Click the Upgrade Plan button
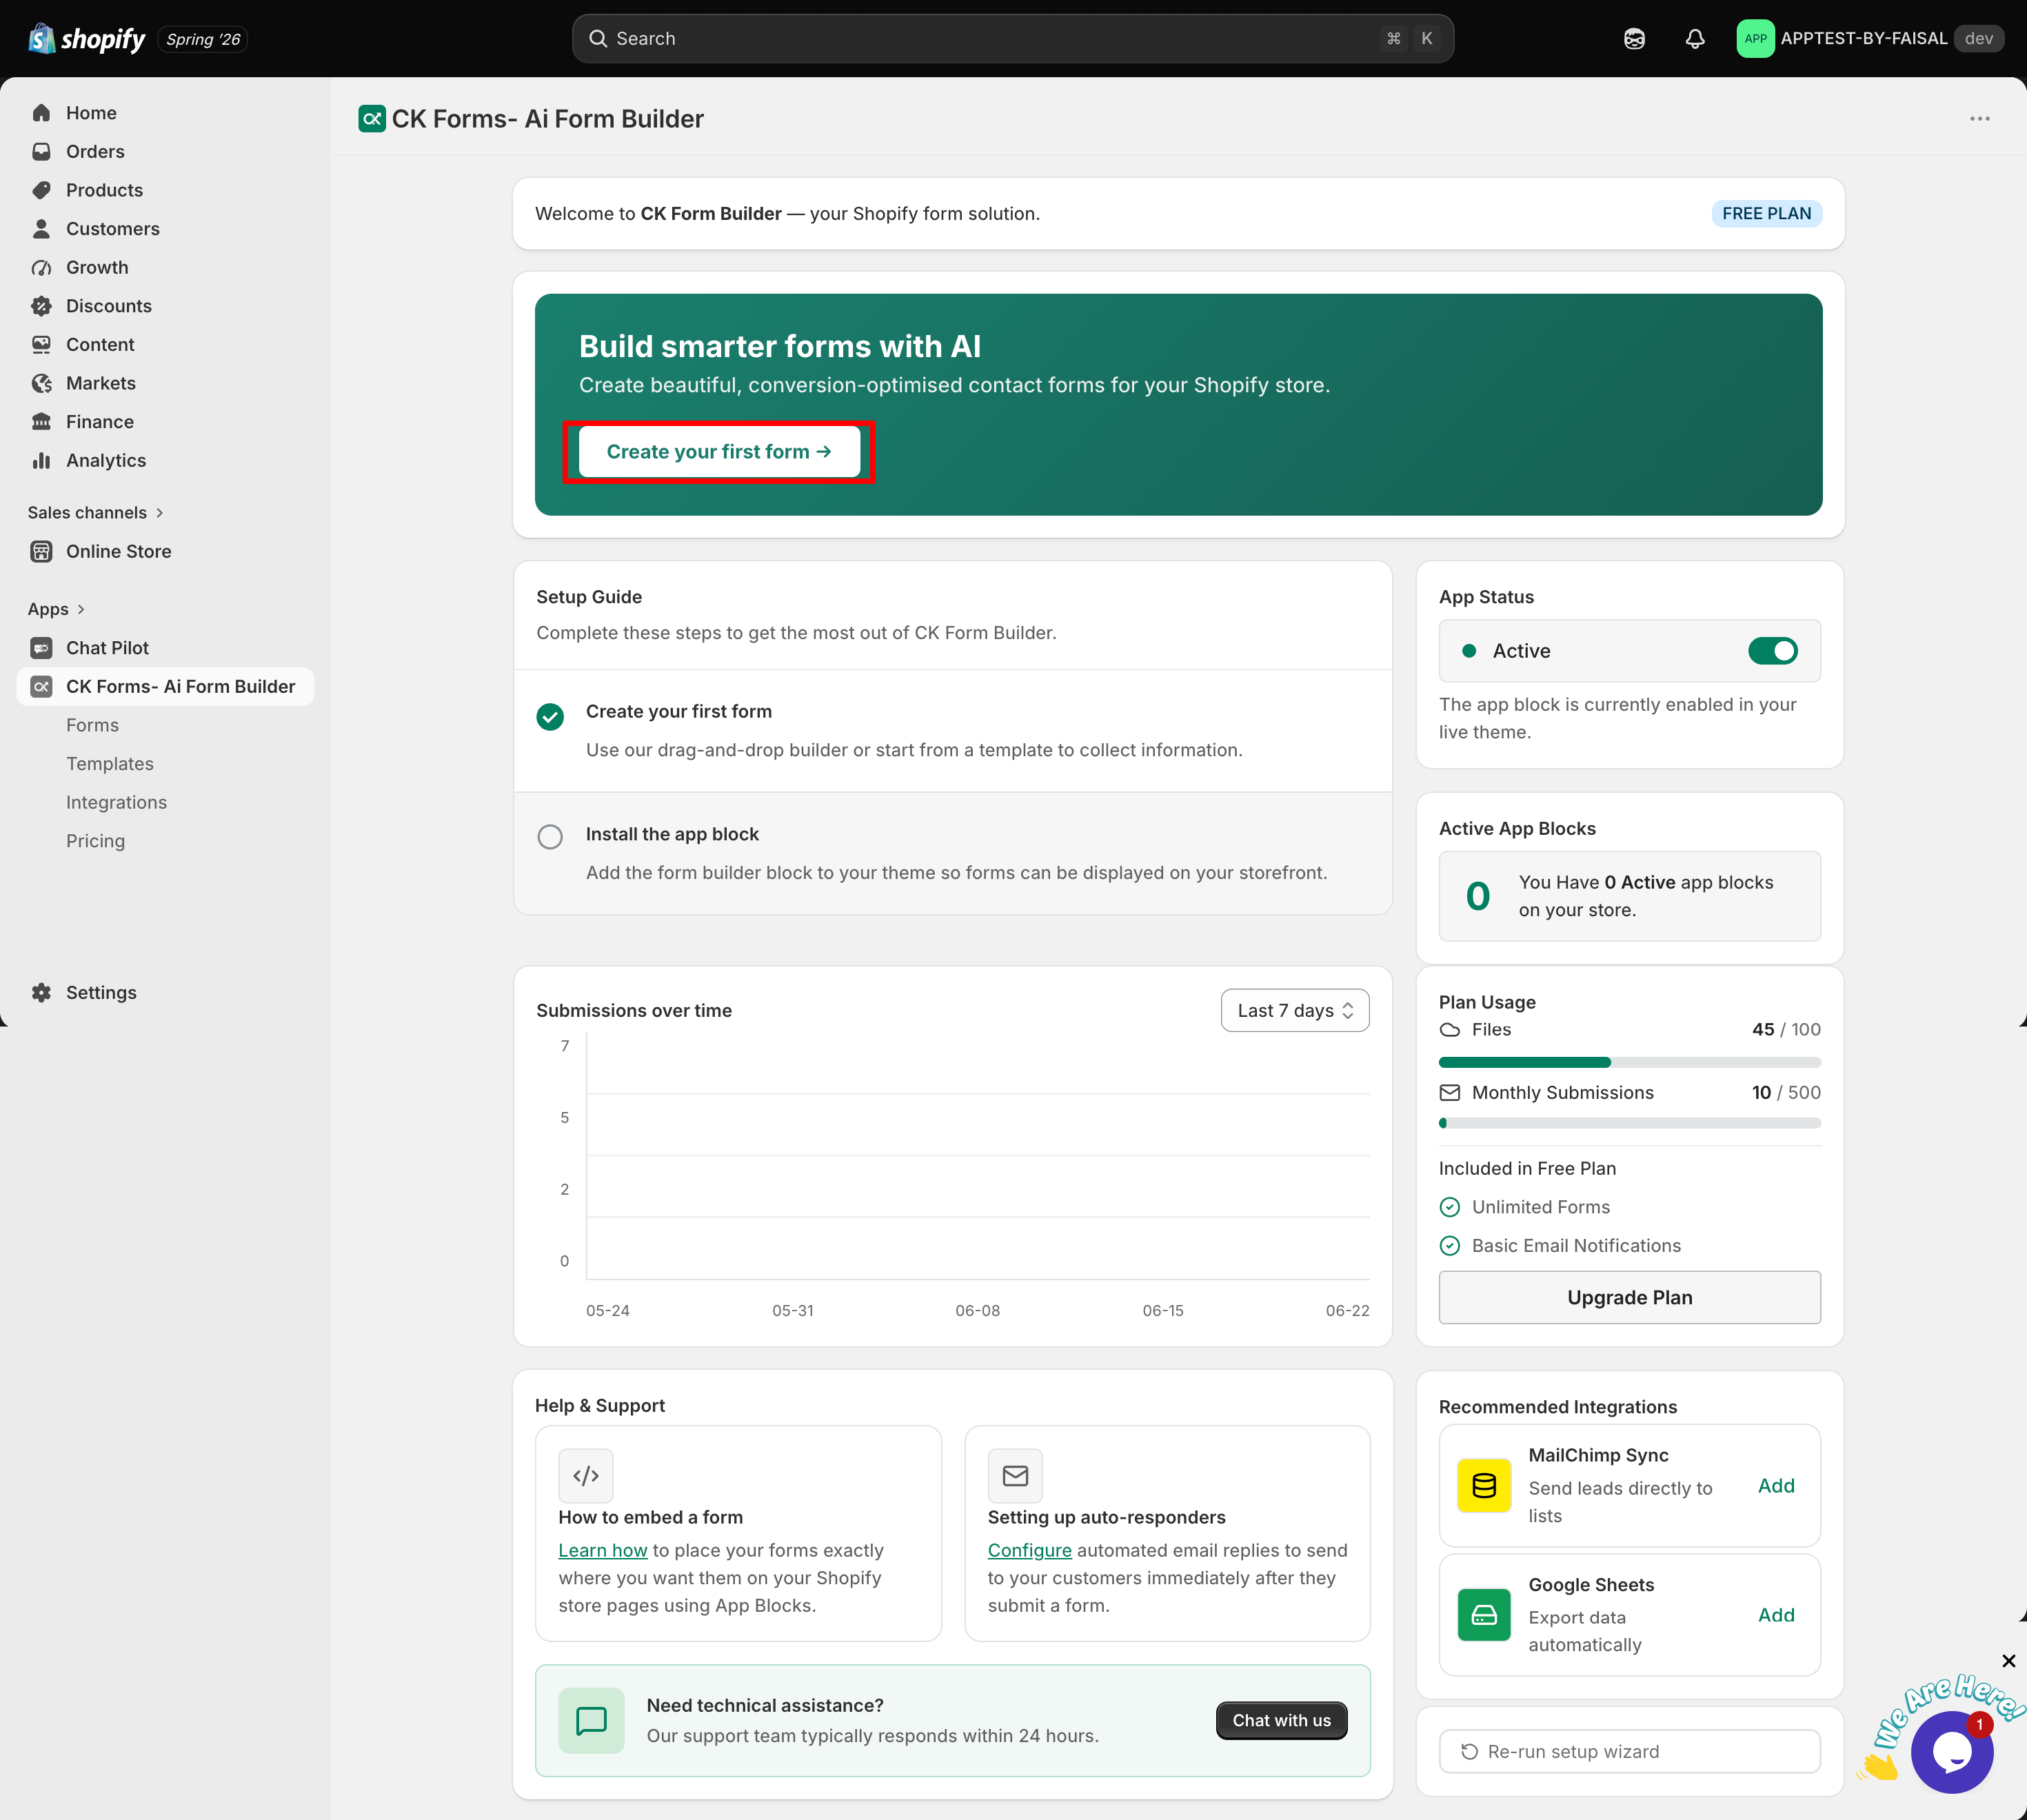The image size is (2027, 1820). (1630, 1298)
